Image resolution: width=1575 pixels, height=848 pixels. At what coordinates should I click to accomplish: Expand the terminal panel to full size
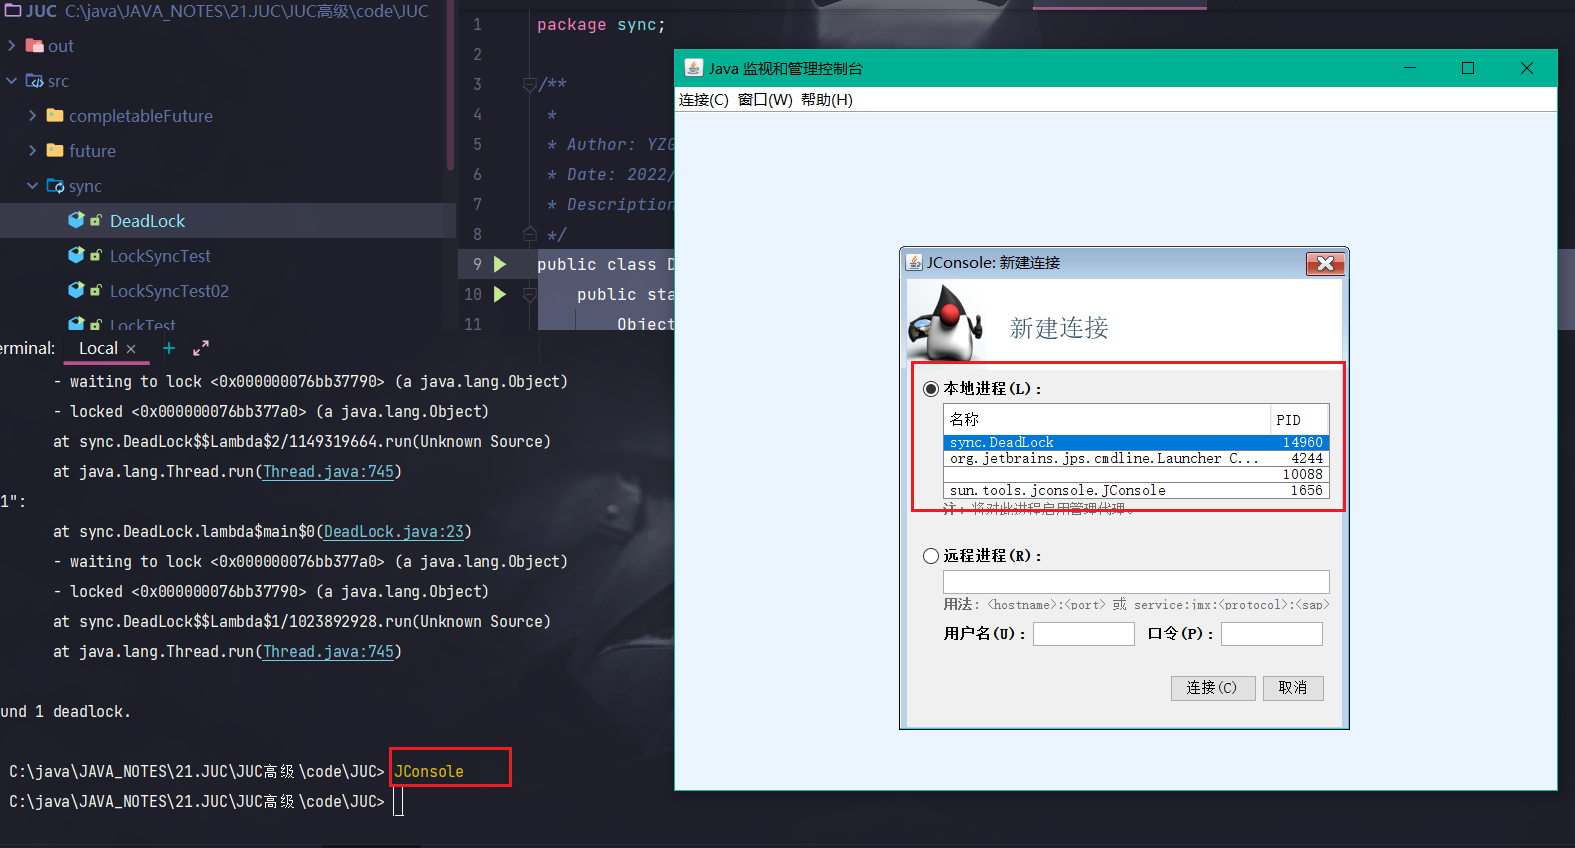tap(201, 348)
